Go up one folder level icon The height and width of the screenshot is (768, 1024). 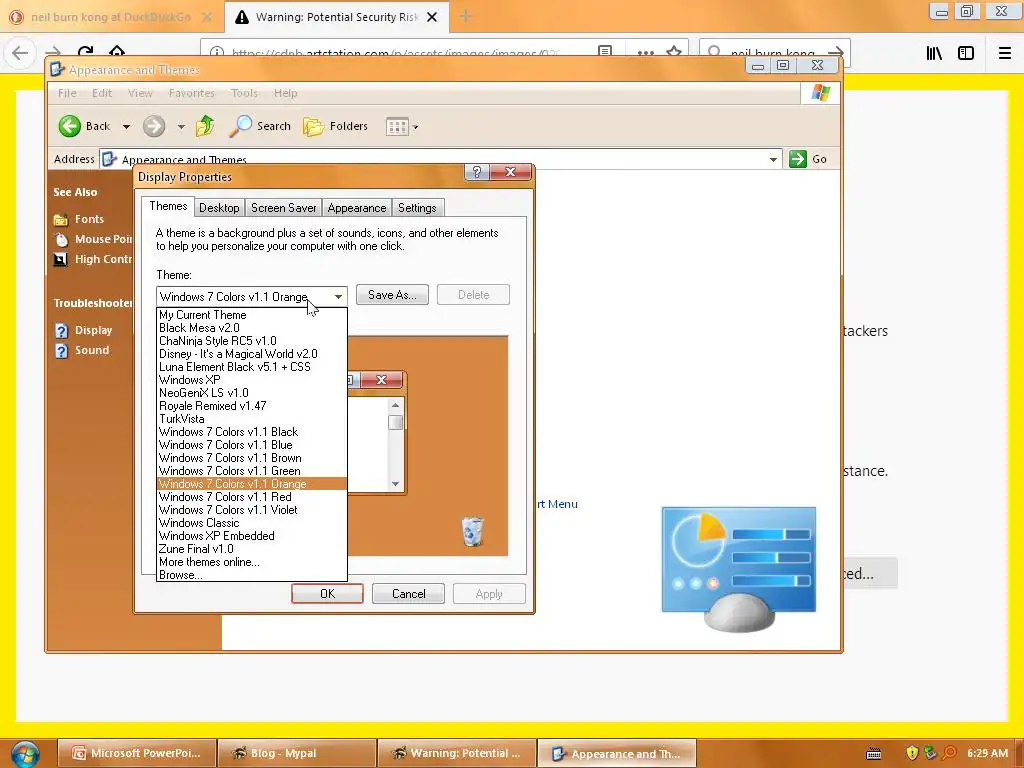[205, 125]
